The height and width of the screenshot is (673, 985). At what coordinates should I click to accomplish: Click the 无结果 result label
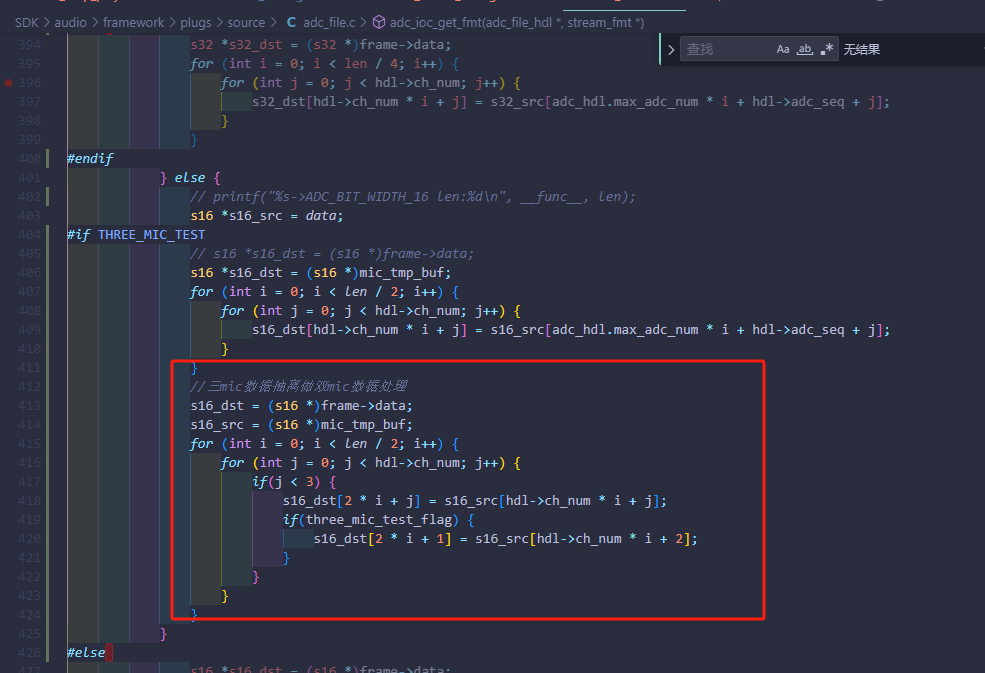pos(862,49)
